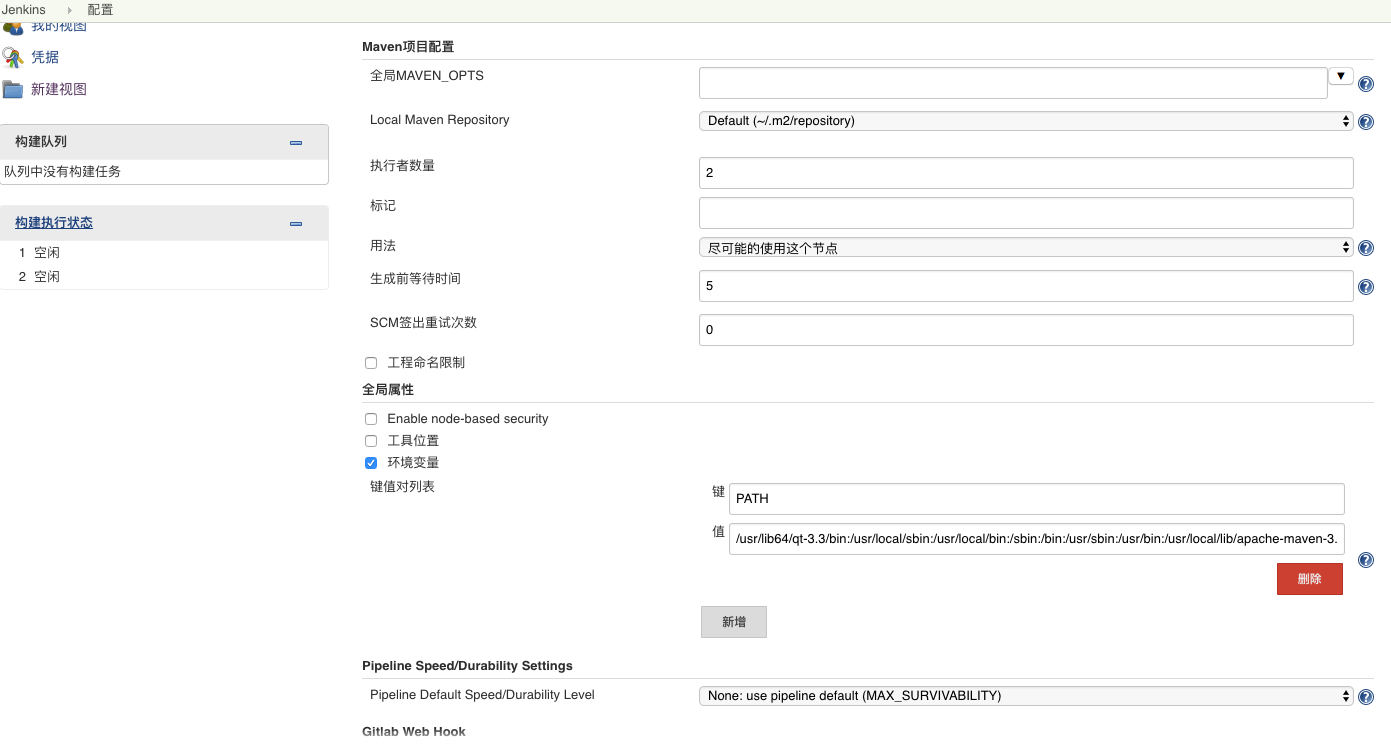Uncheck the 环境变量 checkbox
Screen dimensions: 1391x745
point(371,463)
